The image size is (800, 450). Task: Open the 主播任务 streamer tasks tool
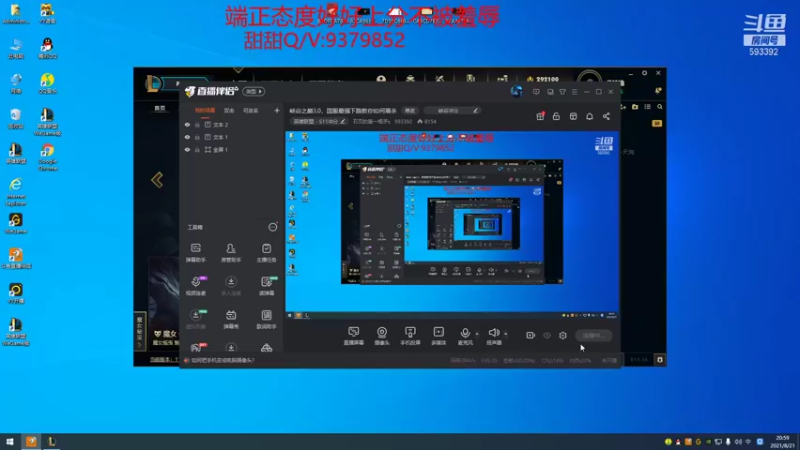[266, 253]
